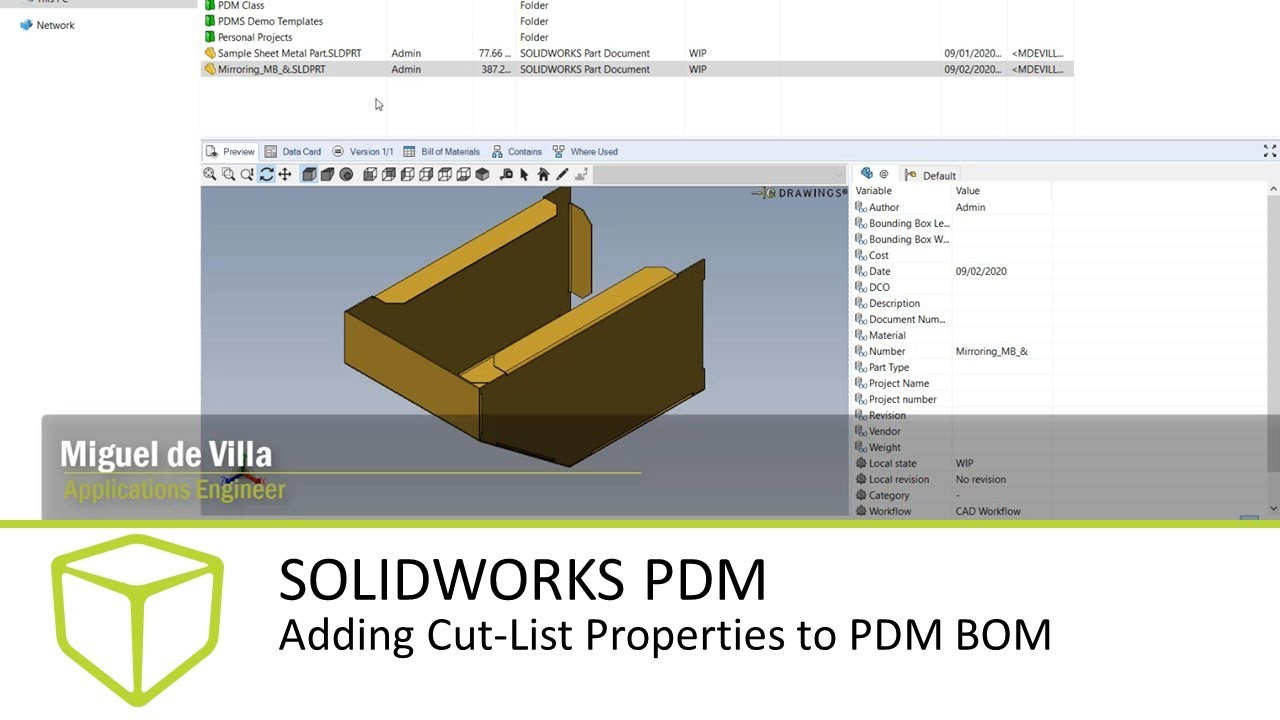Viewport: 1280px width, 720px height.
Task: Open the Where Used tab
Action: (585, 152)
